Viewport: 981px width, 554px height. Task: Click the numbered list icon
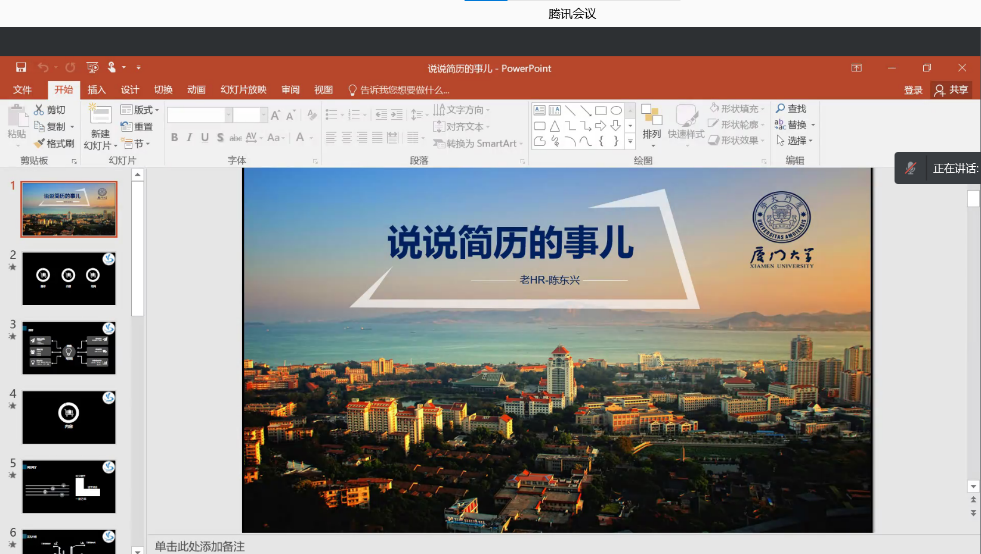point(354,114)
